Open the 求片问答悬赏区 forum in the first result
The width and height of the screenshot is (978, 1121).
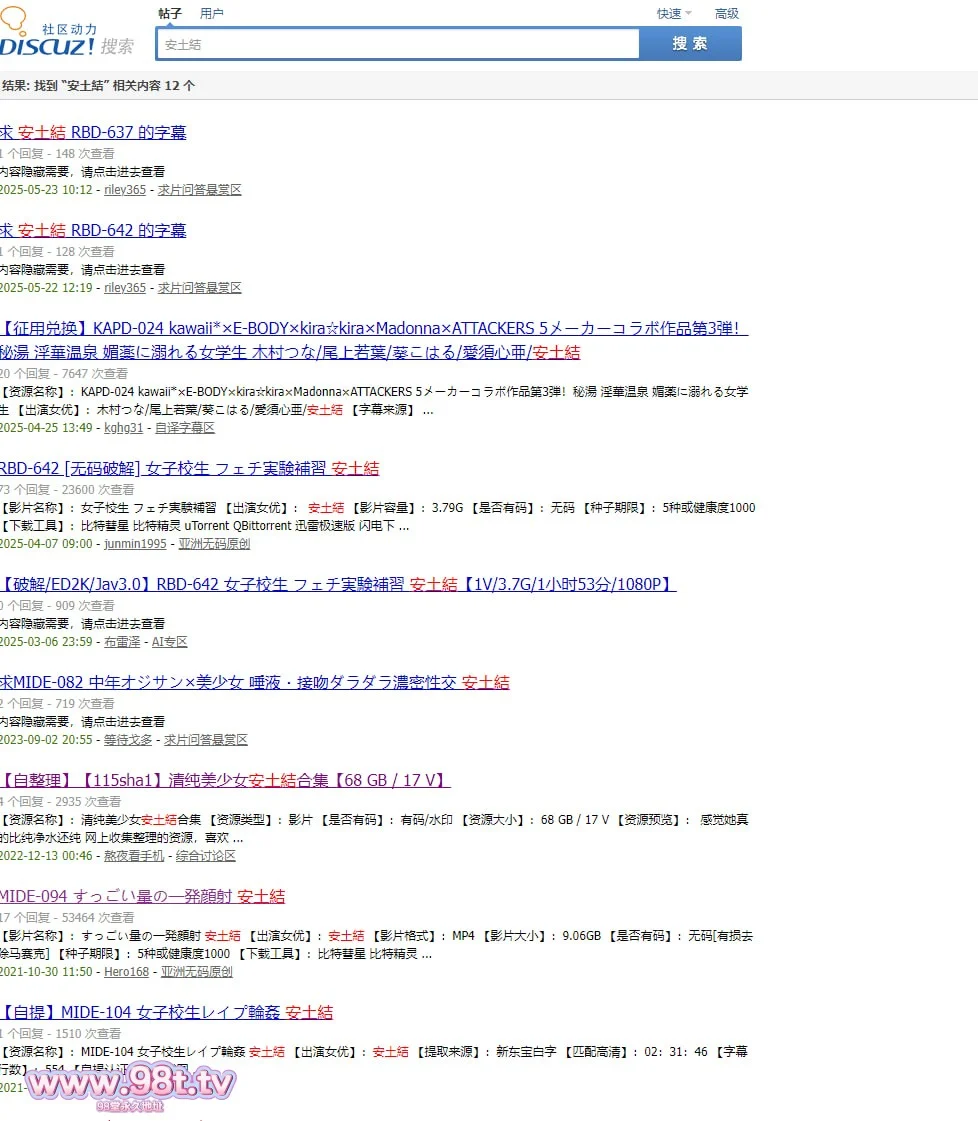pyautogui.click(x=199, y=190)
